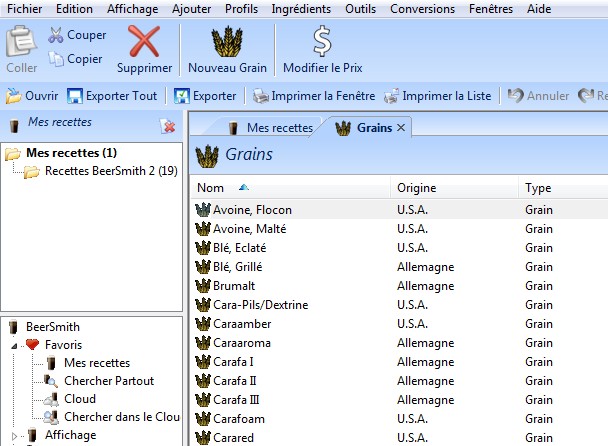Viewport: 608px width, 446px height.
Task: Select the Recettes BeerSmith 2 folder
Action: coord(110,171)
